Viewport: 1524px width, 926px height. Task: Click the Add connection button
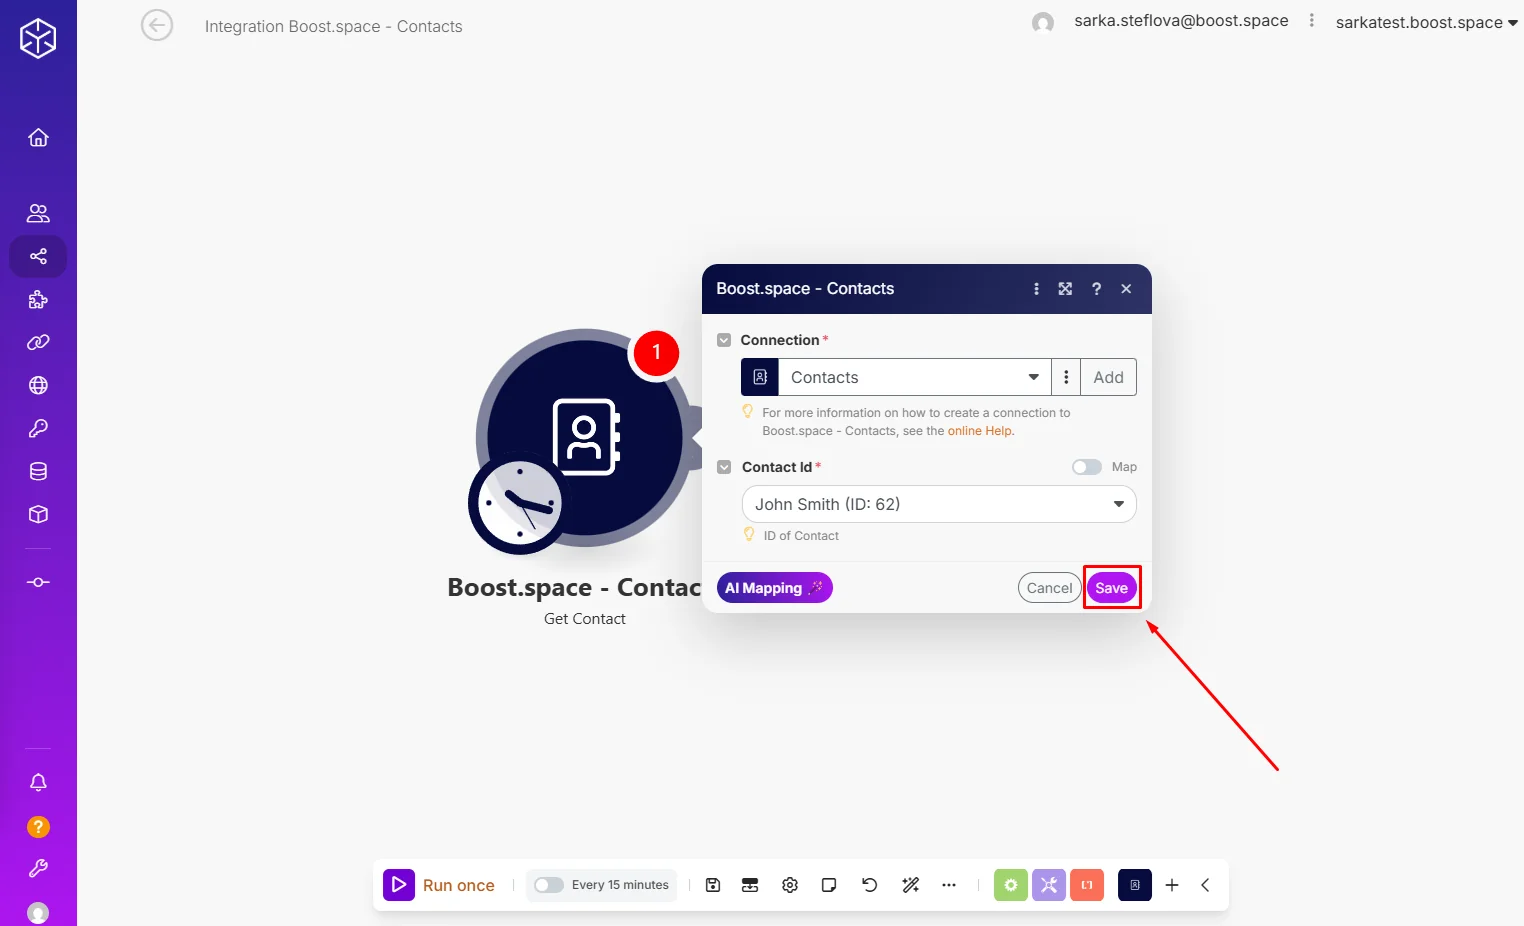click(1108, 377)
